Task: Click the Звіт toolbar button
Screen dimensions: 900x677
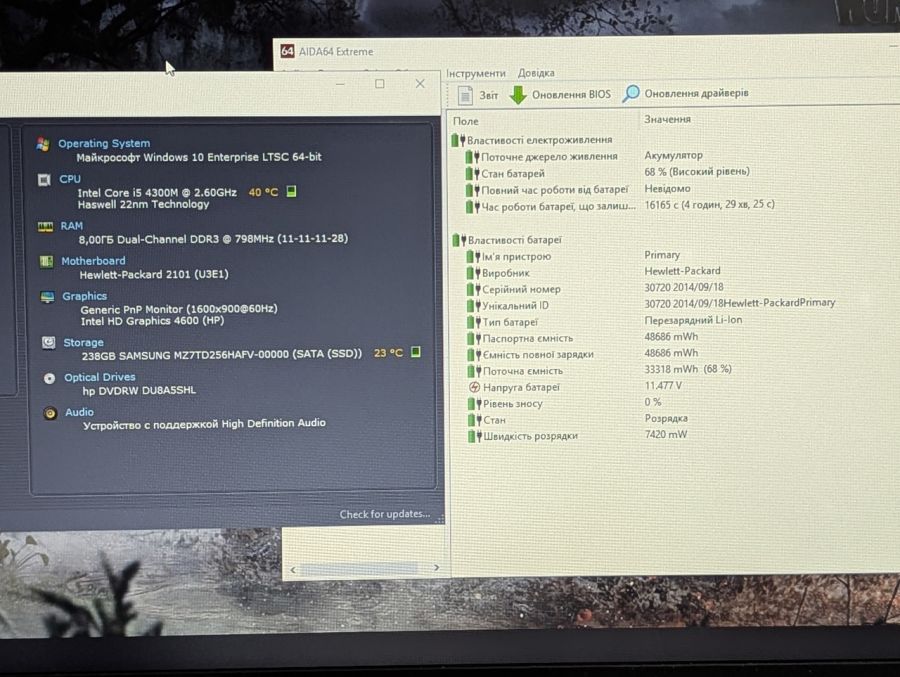Action: [478, 95]
